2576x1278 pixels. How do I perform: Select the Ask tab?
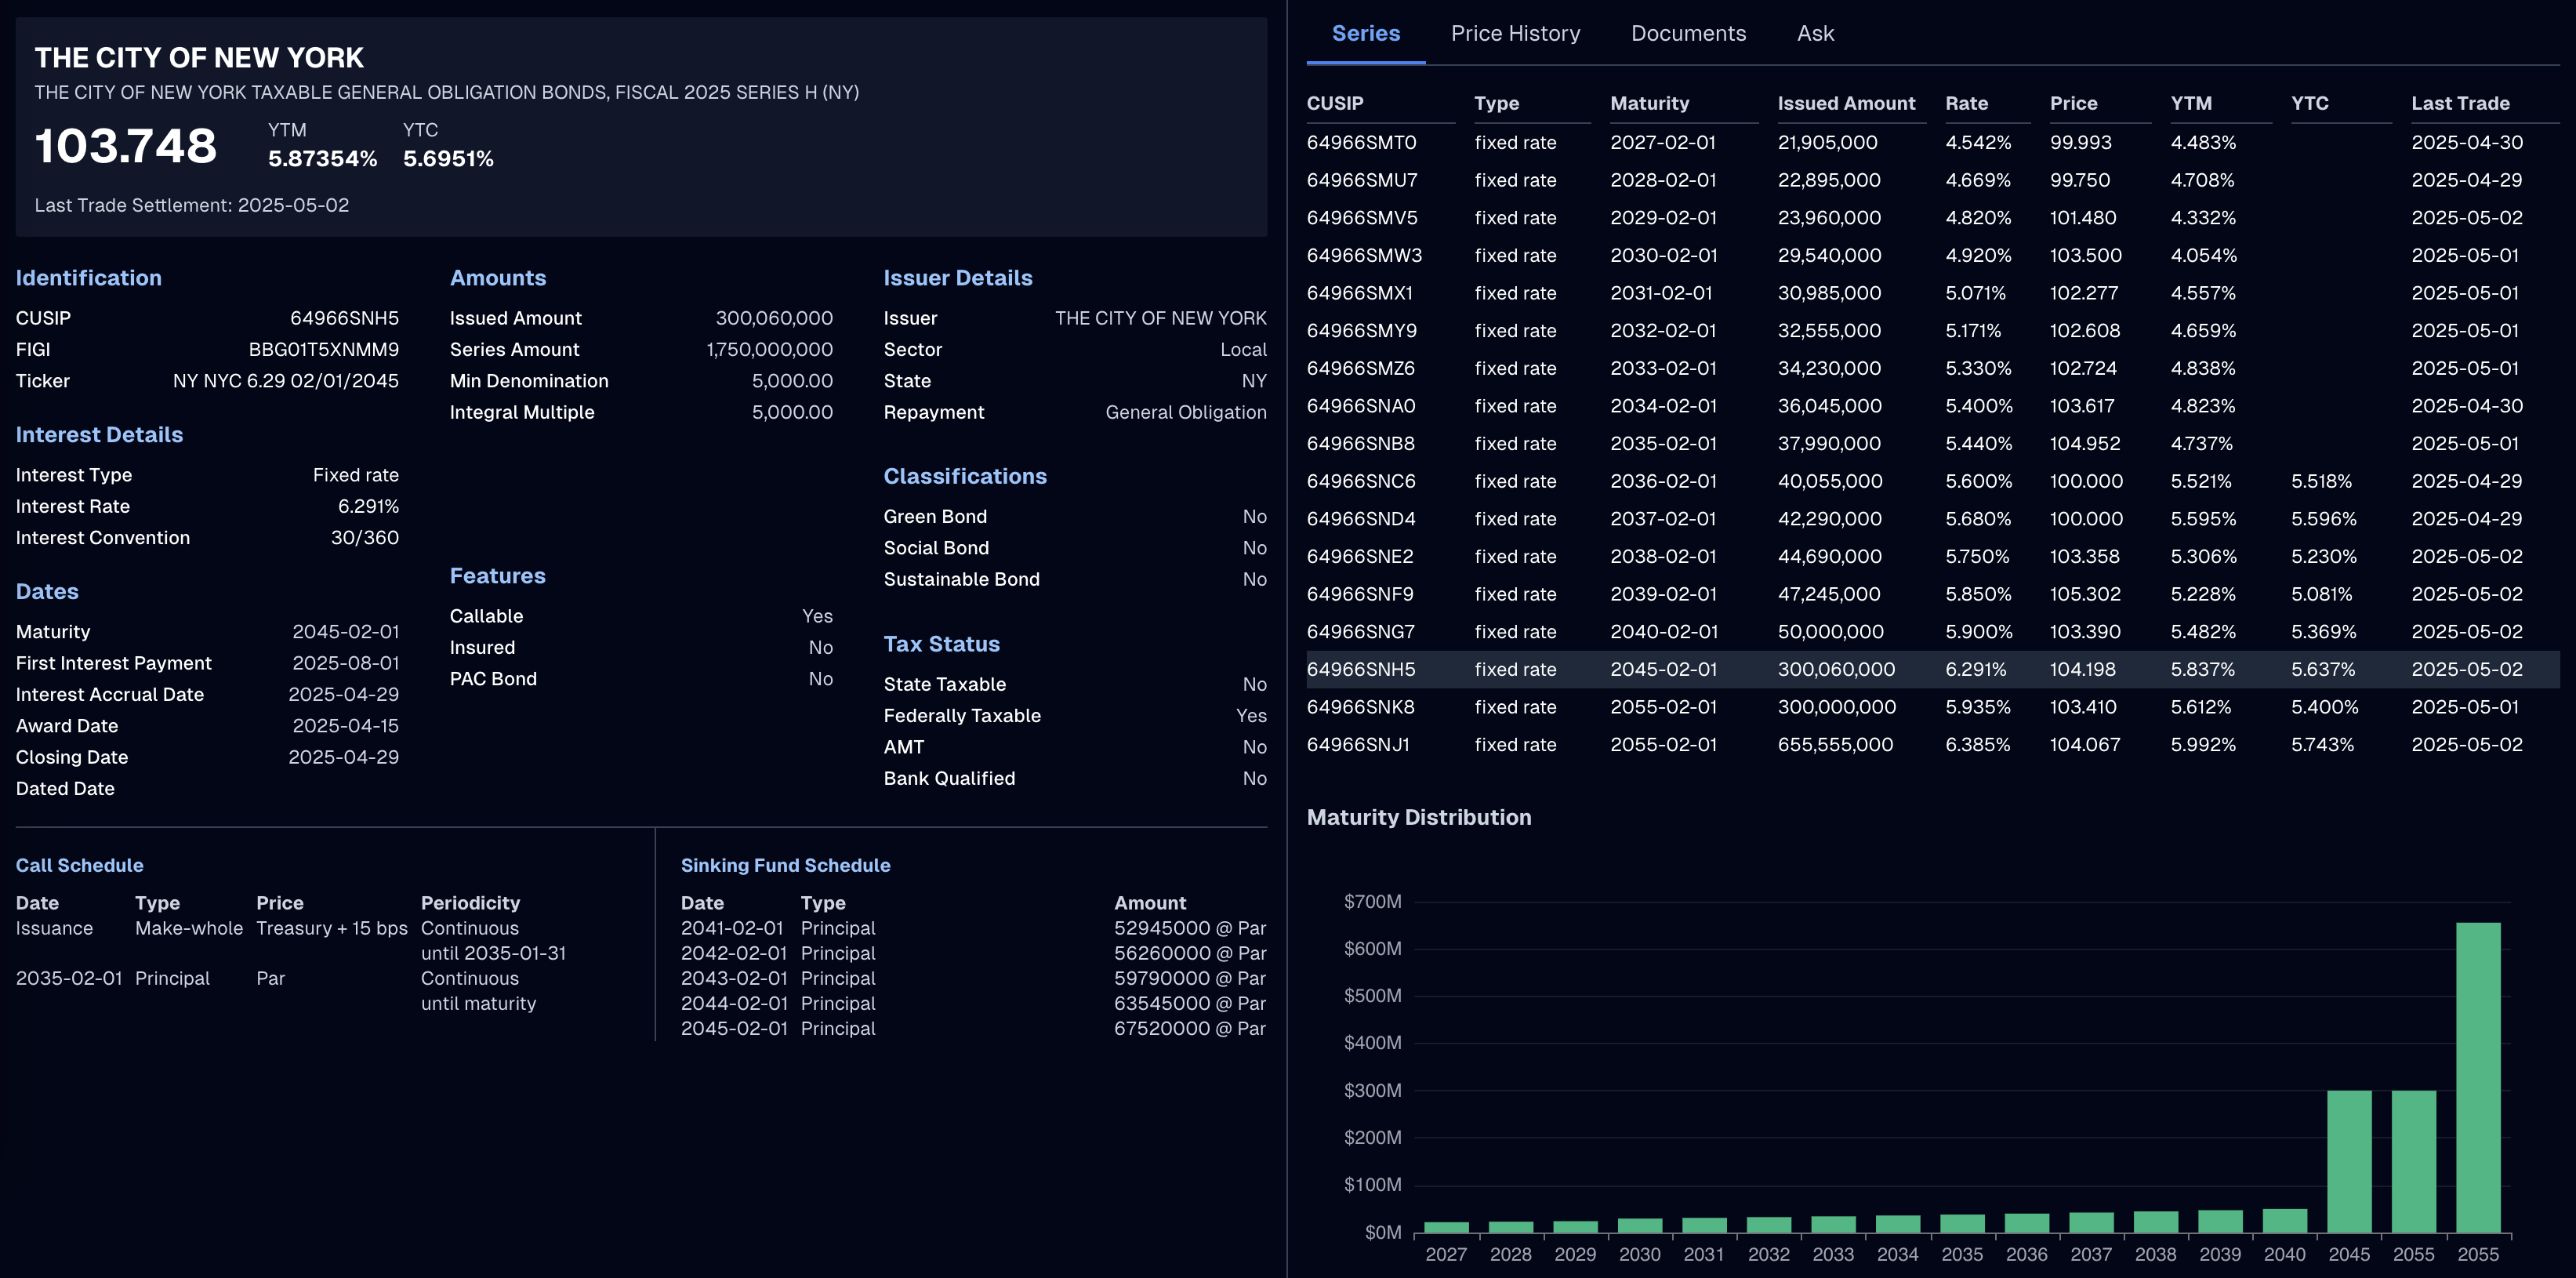click(x=1815, y=33)
